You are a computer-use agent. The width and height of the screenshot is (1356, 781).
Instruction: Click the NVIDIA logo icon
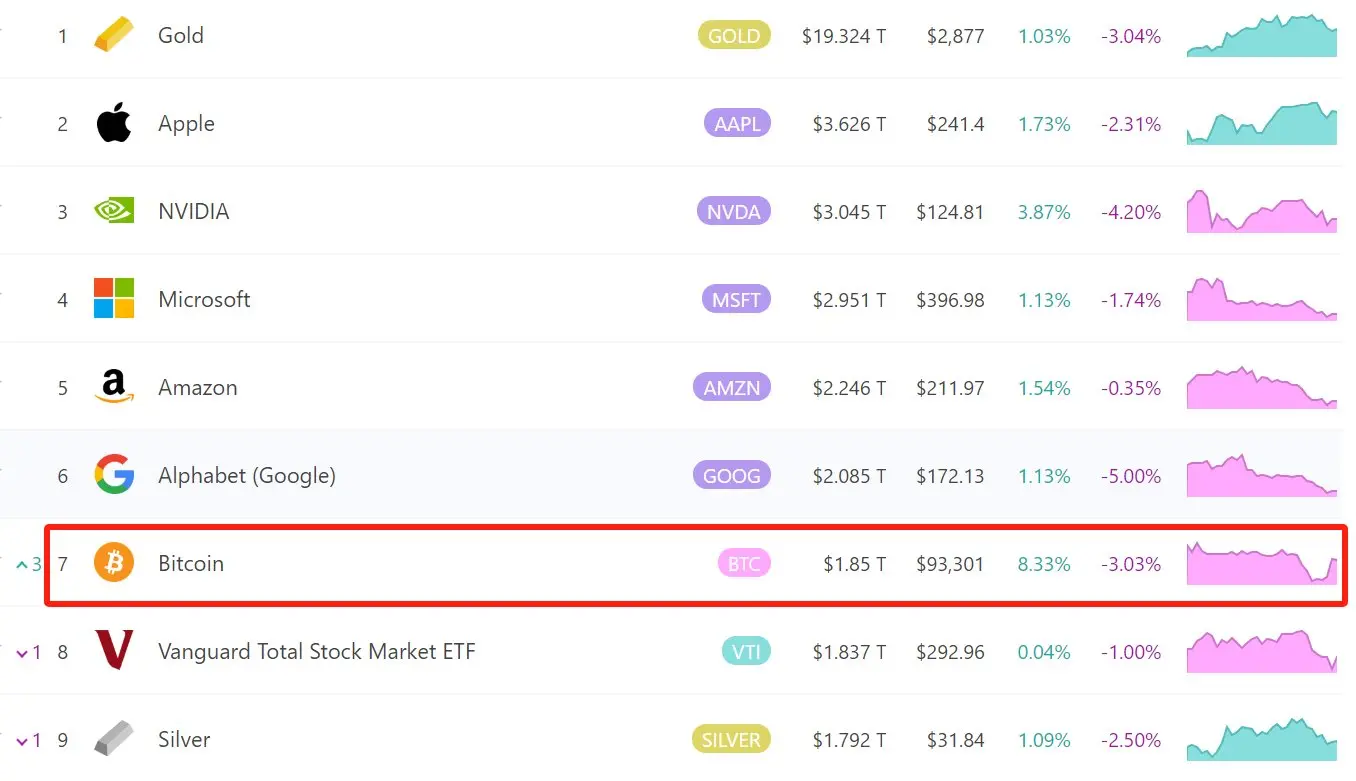pyautogui.click(x=113, y=212)
